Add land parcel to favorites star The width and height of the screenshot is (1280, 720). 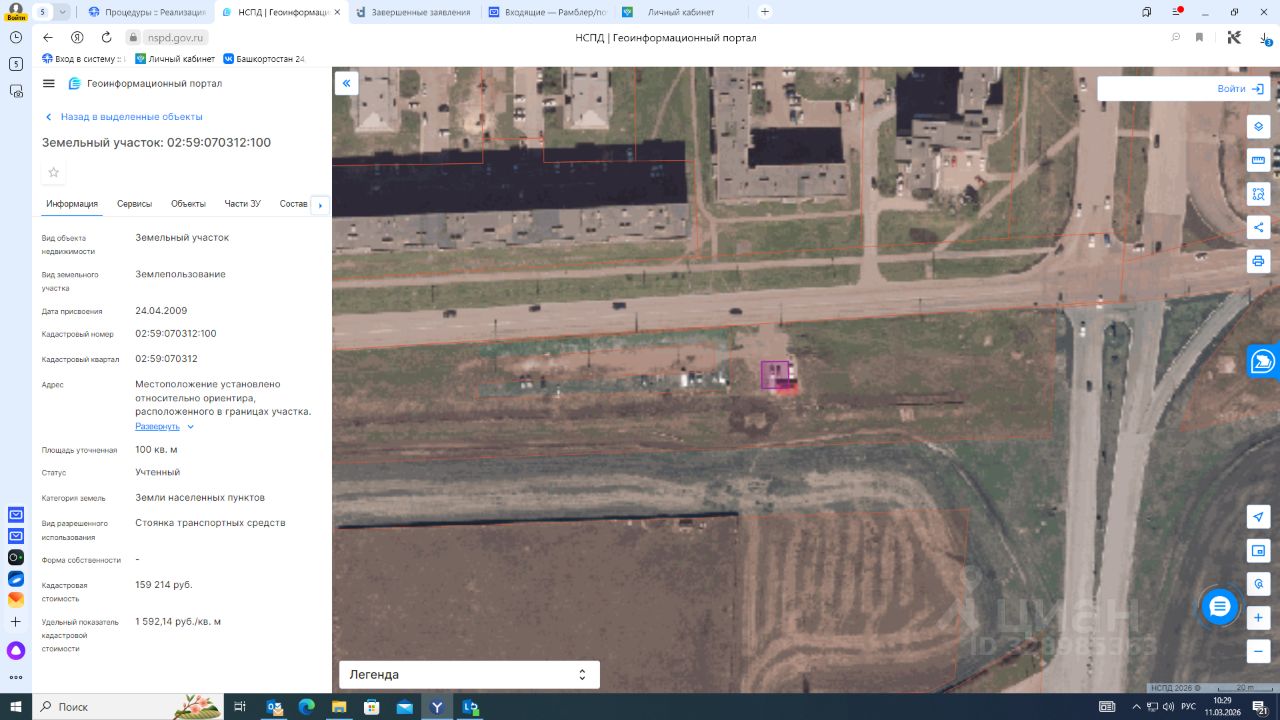(x=54, y=172)
